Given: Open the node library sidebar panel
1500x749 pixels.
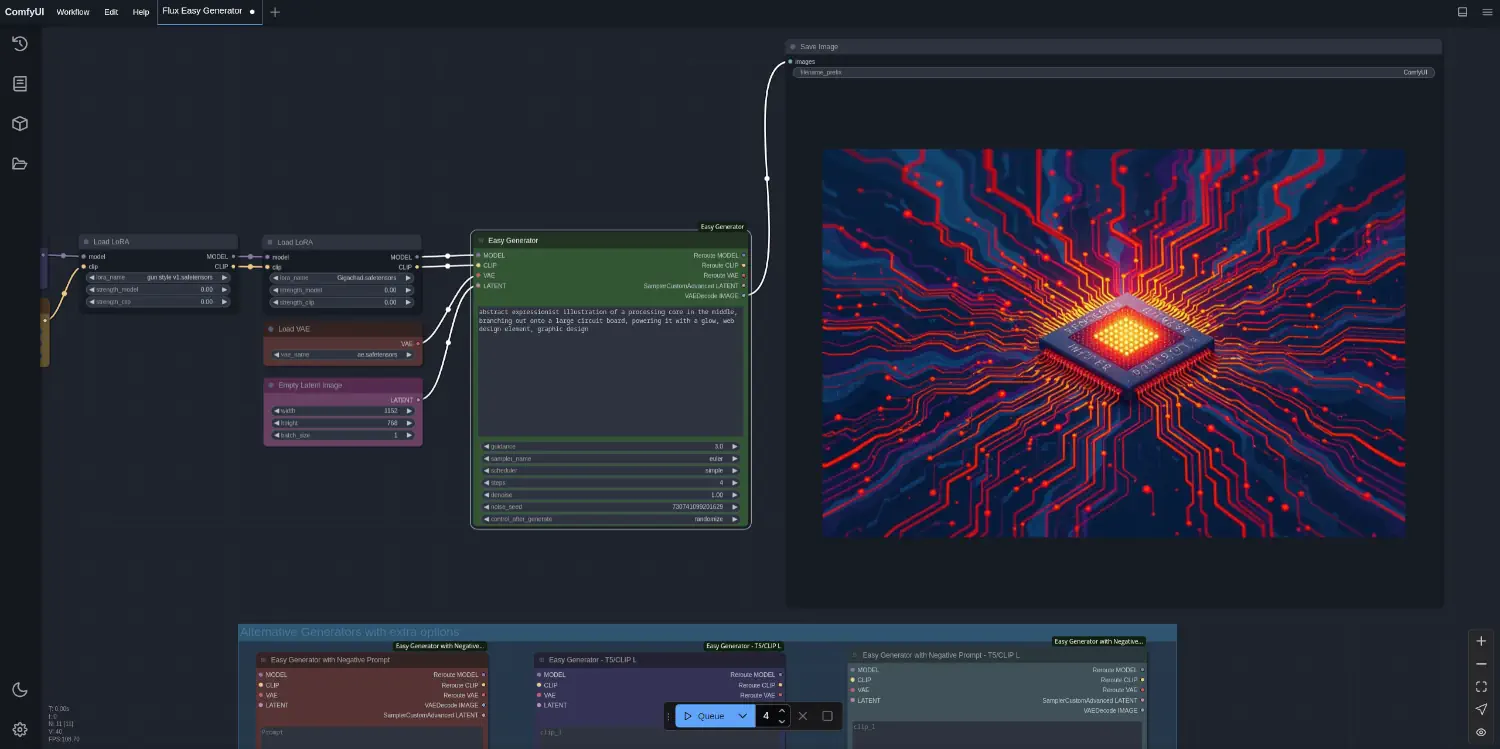Looking at the screenshot, I should click(x=19, y=83).
